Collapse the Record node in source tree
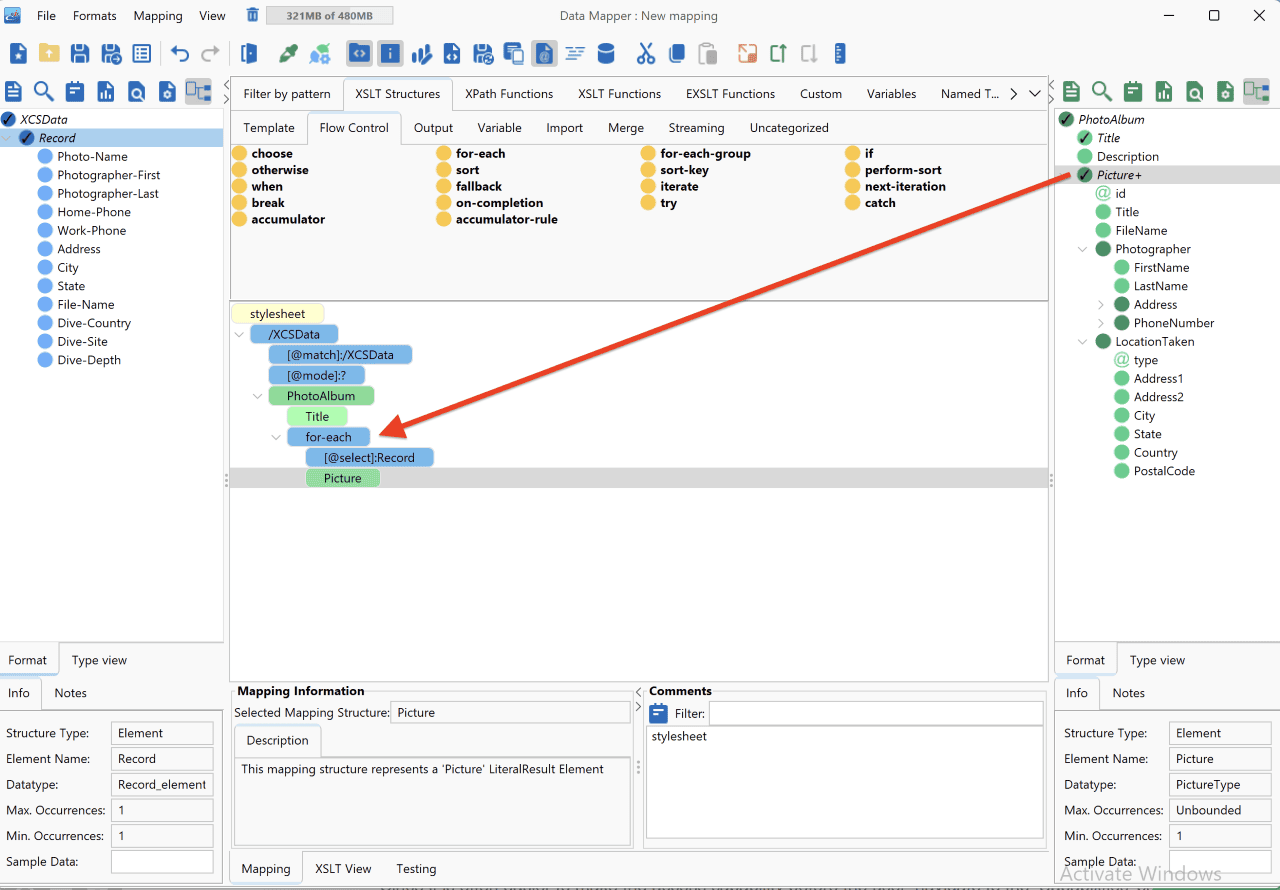 pos(8,138)
